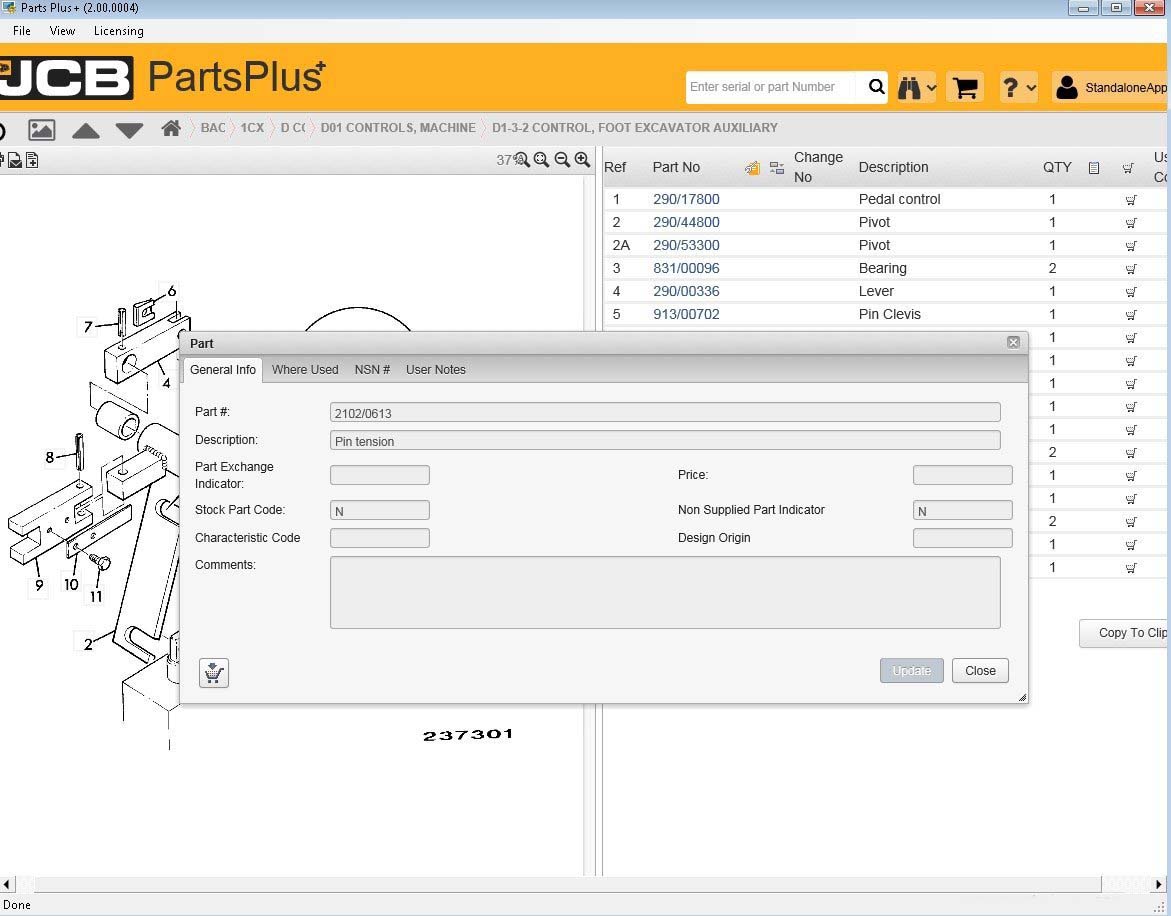Go to previous page with up arrow
Image resolution: width=1171 pixels, height=916 pixels.
tap(86, 131)
